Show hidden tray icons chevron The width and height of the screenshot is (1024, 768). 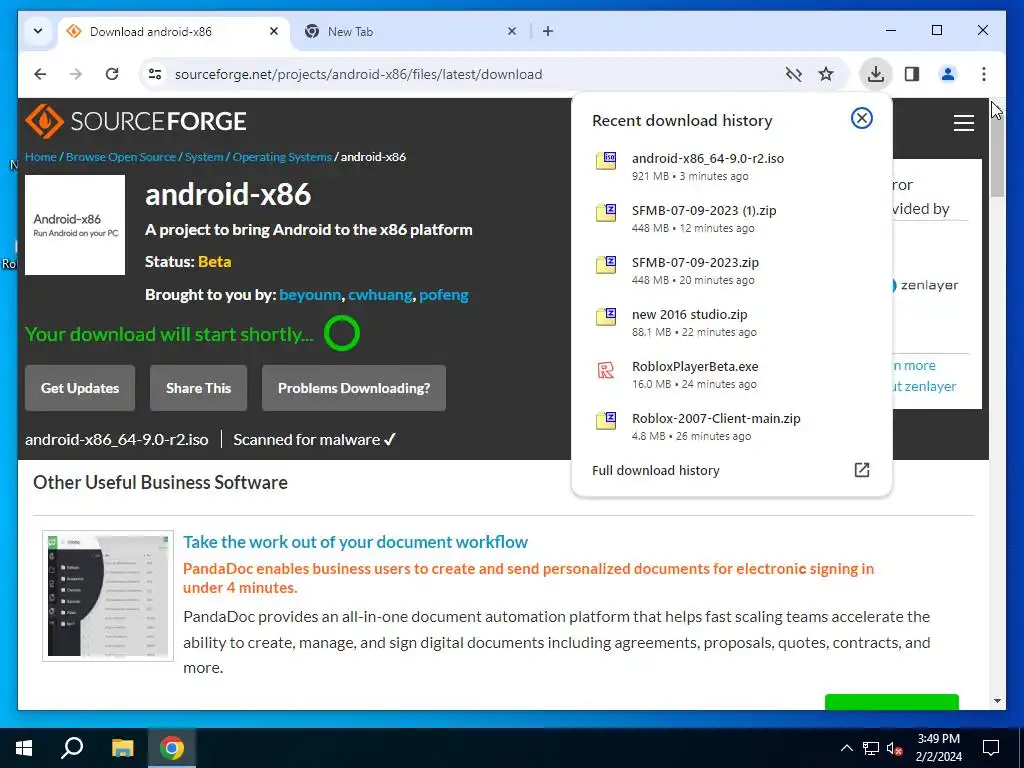pos(846,748)
